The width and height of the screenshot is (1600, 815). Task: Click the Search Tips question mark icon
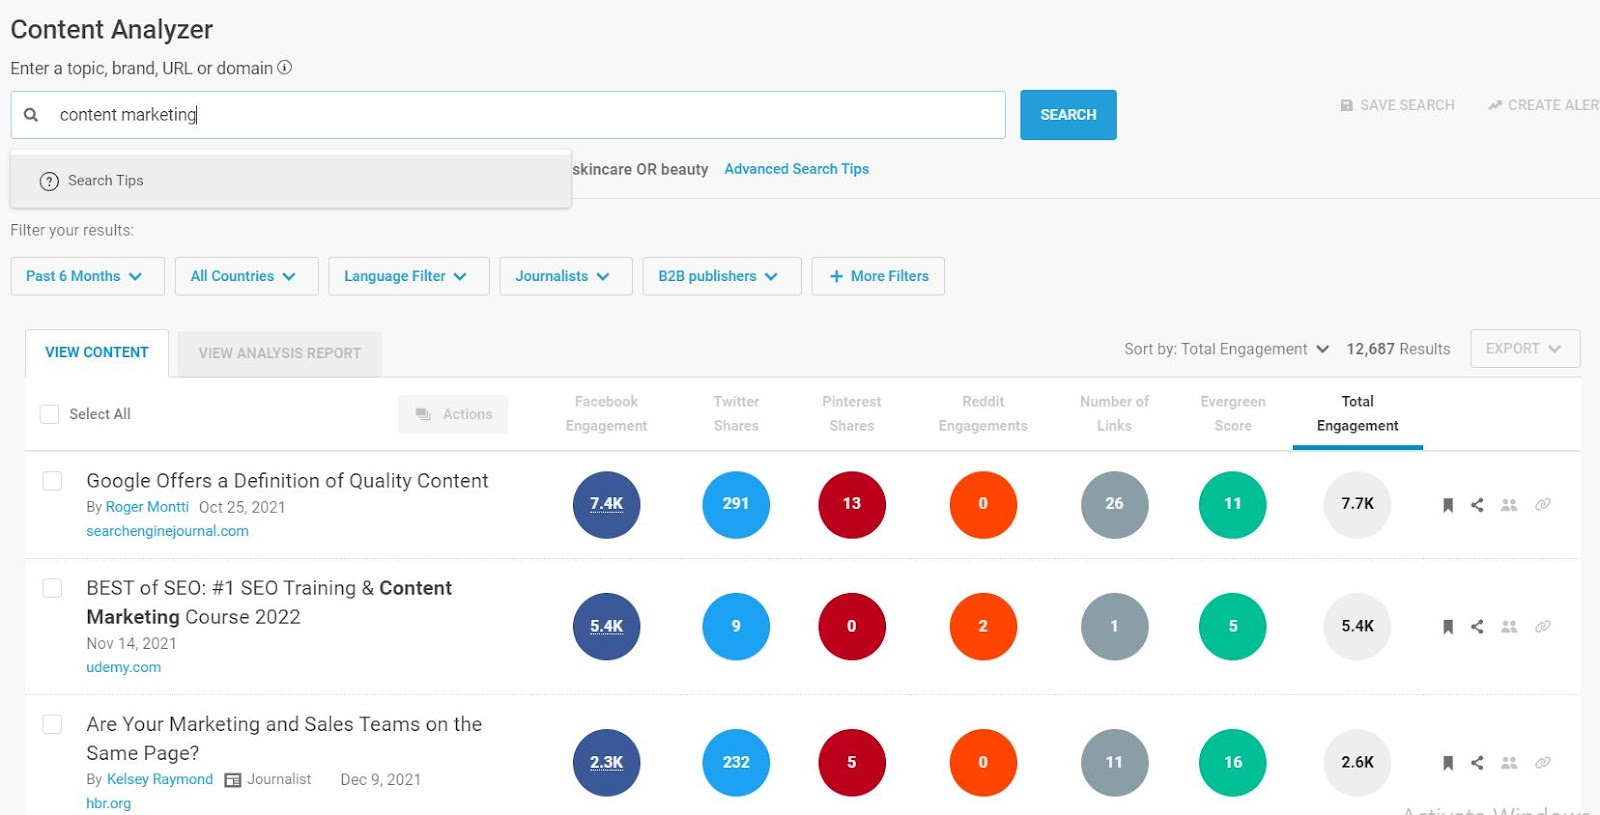point(49,181)
